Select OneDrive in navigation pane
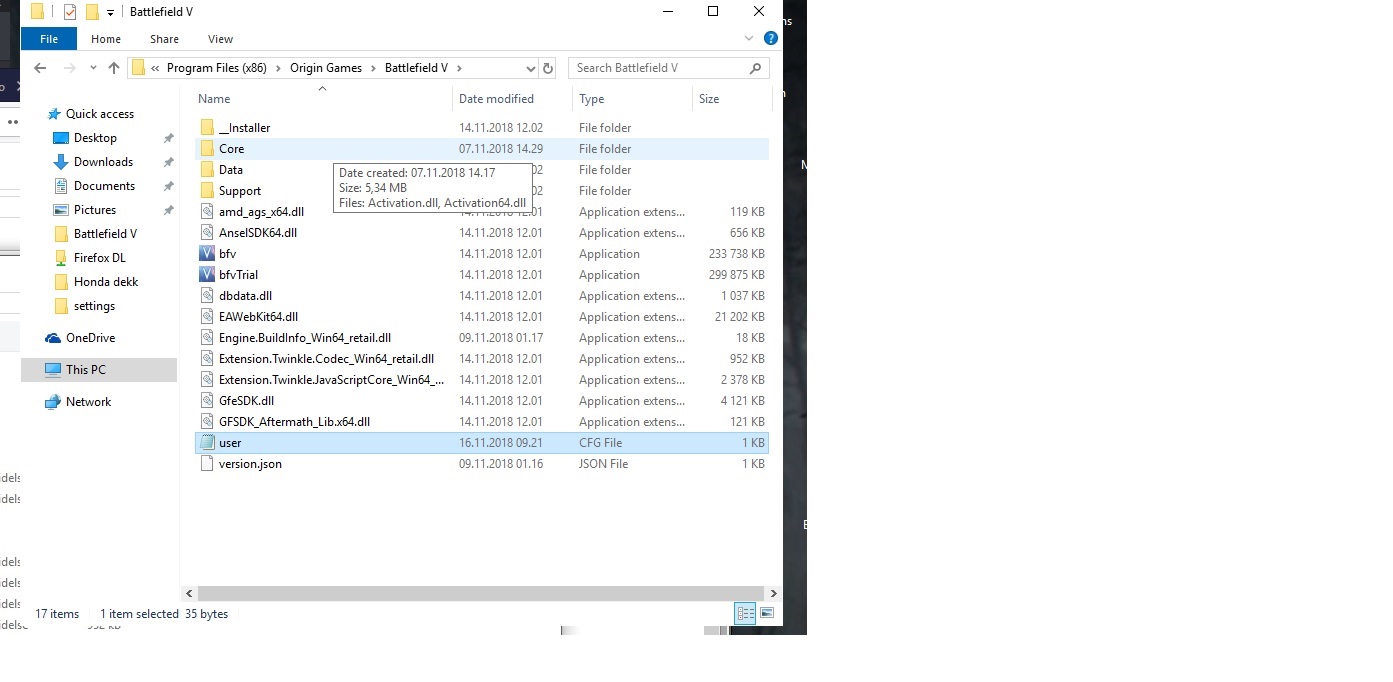This screenshot has height=682, width=1393. click(90, 338)
